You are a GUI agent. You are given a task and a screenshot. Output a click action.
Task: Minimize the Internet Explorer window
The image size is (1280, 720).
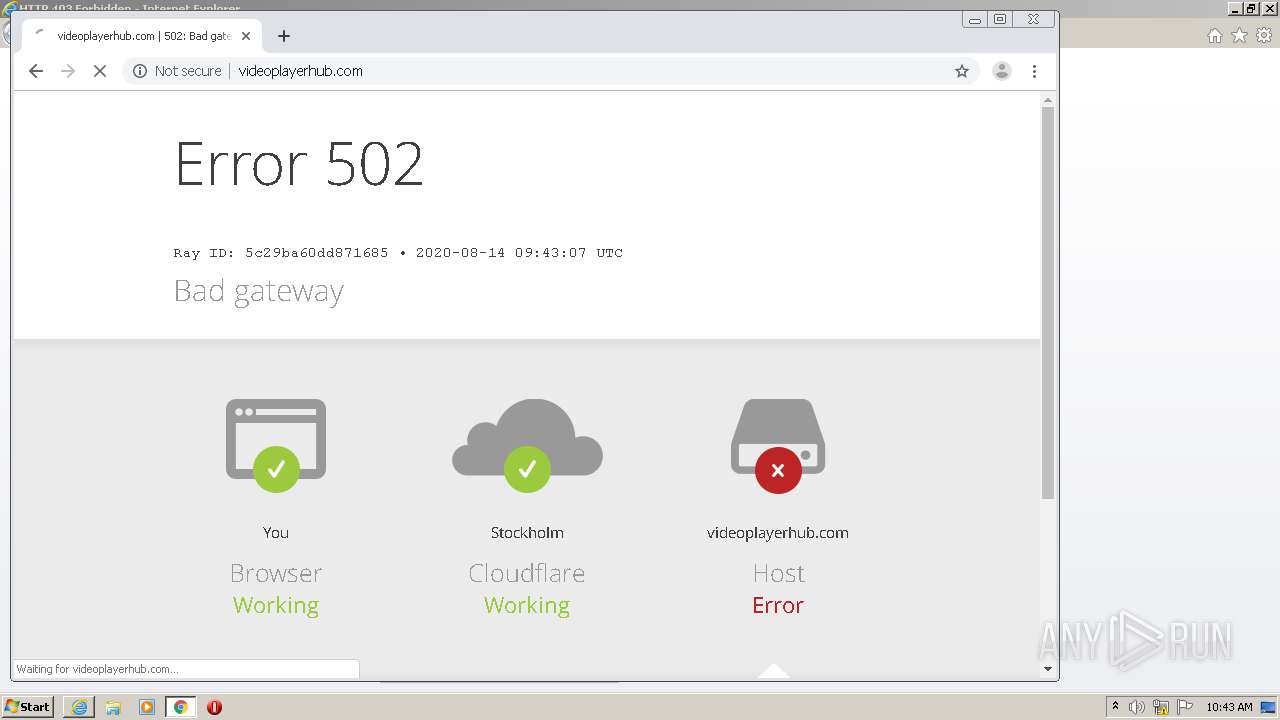click(1236, 8)
